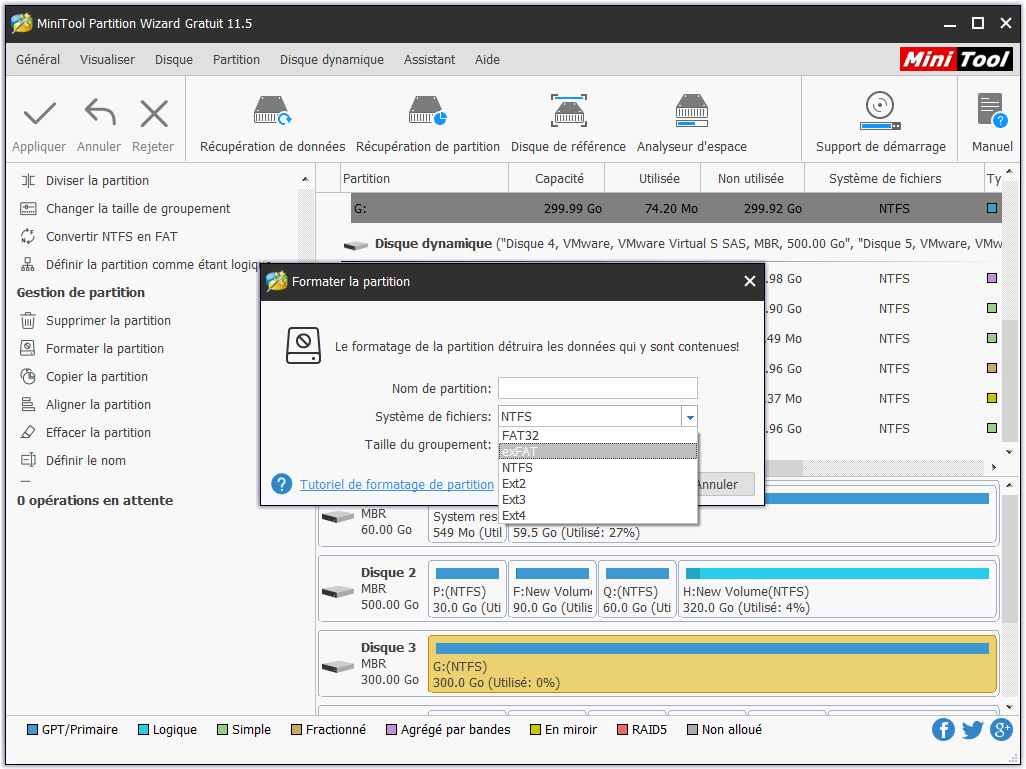This screenshot has width=1026, height=769.
Task: Click the Nom de partition text field
Action: pyautogui.click(x=597, y=388)
